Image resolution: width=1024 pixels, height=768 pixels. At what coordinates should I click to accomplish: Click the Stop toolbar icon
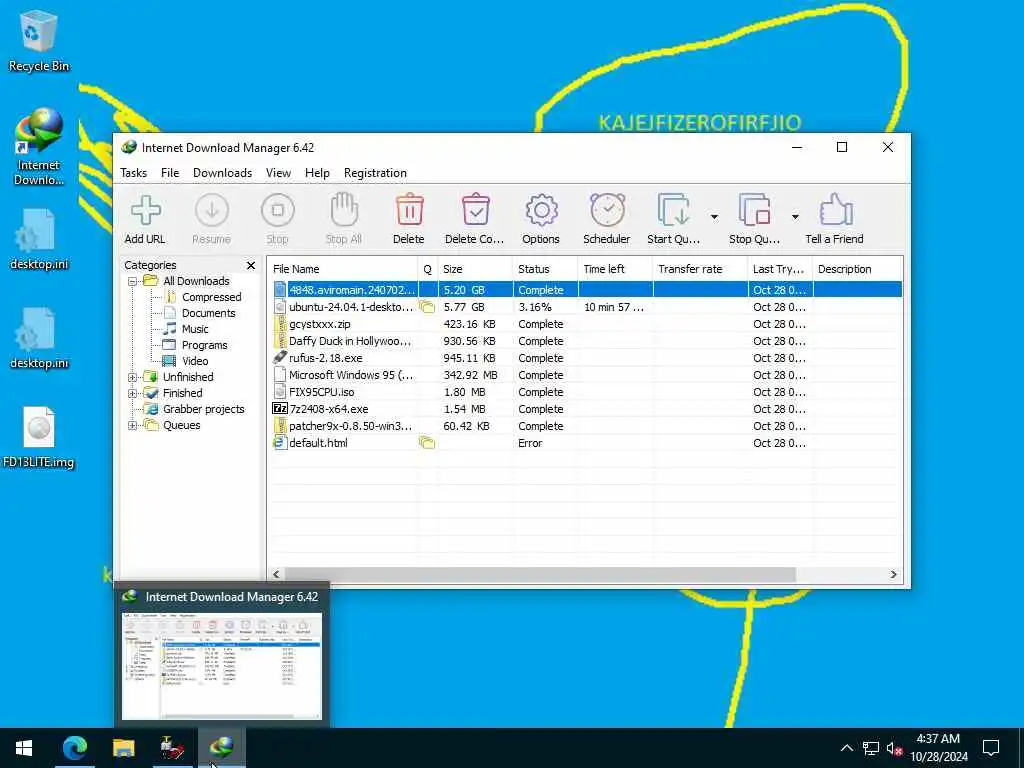pos(278,210)
